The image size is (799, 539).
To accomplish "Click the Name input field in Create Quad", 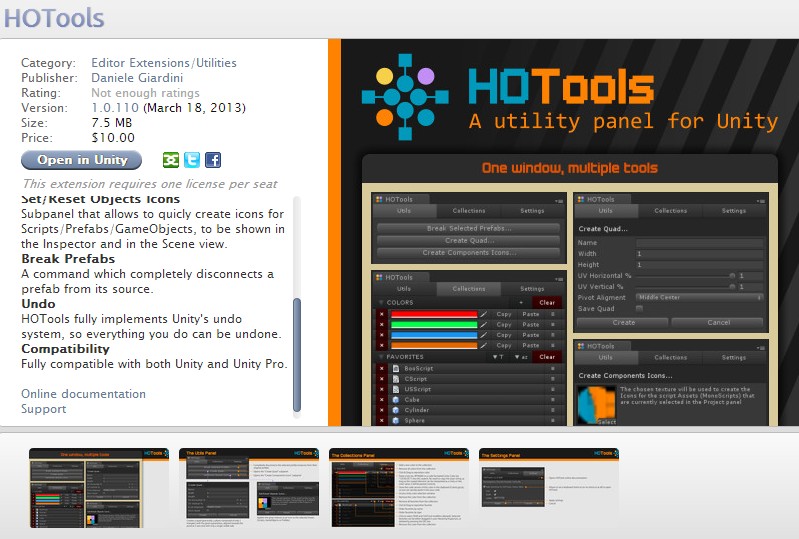I will coord(700,243).
